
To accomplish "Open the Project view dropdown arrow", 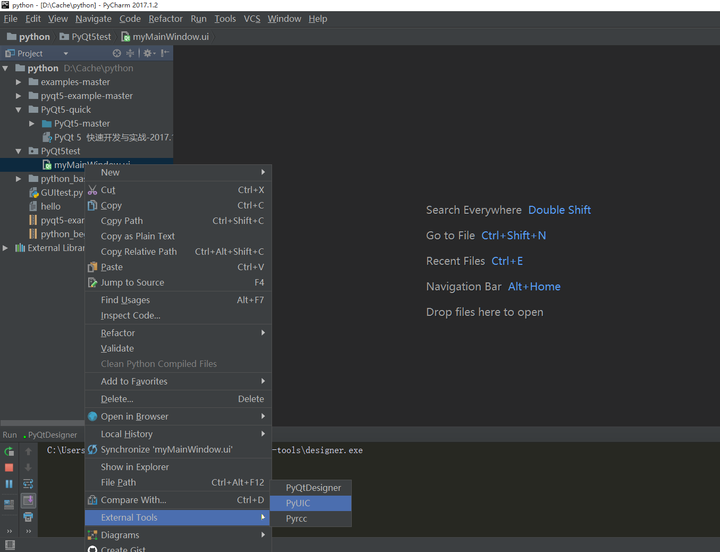I will pos(66,54).
